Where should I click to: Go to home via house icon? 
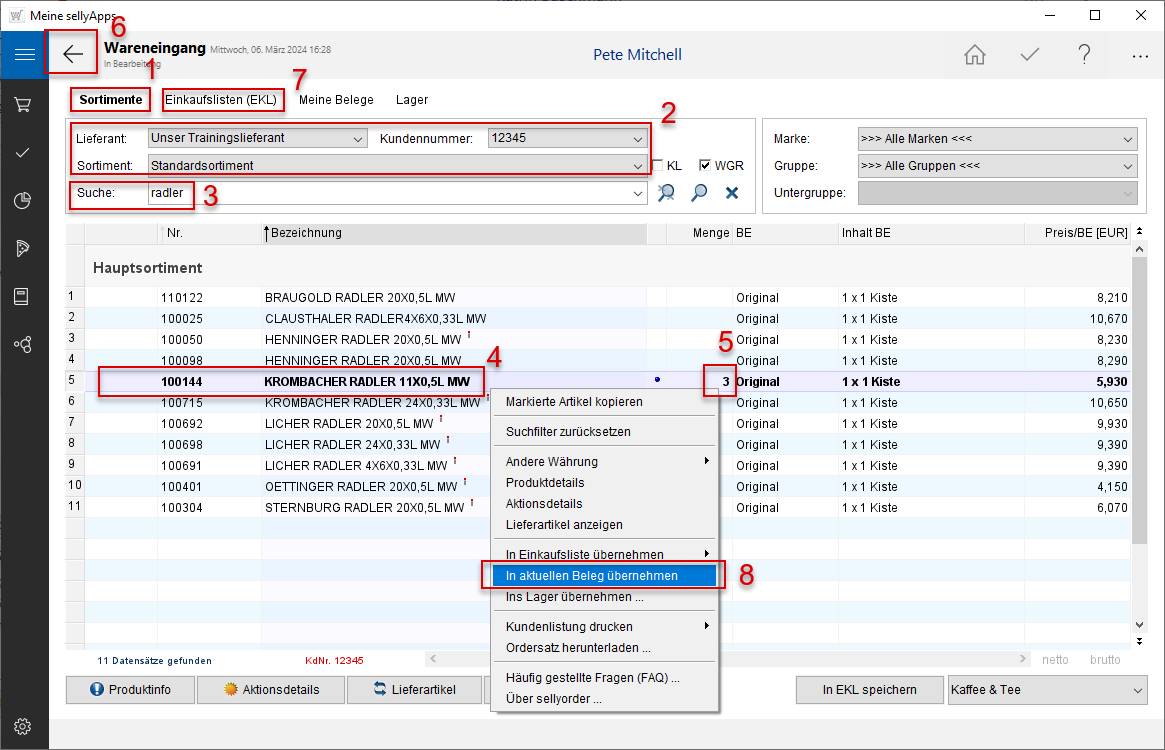[x=974, y=55]
